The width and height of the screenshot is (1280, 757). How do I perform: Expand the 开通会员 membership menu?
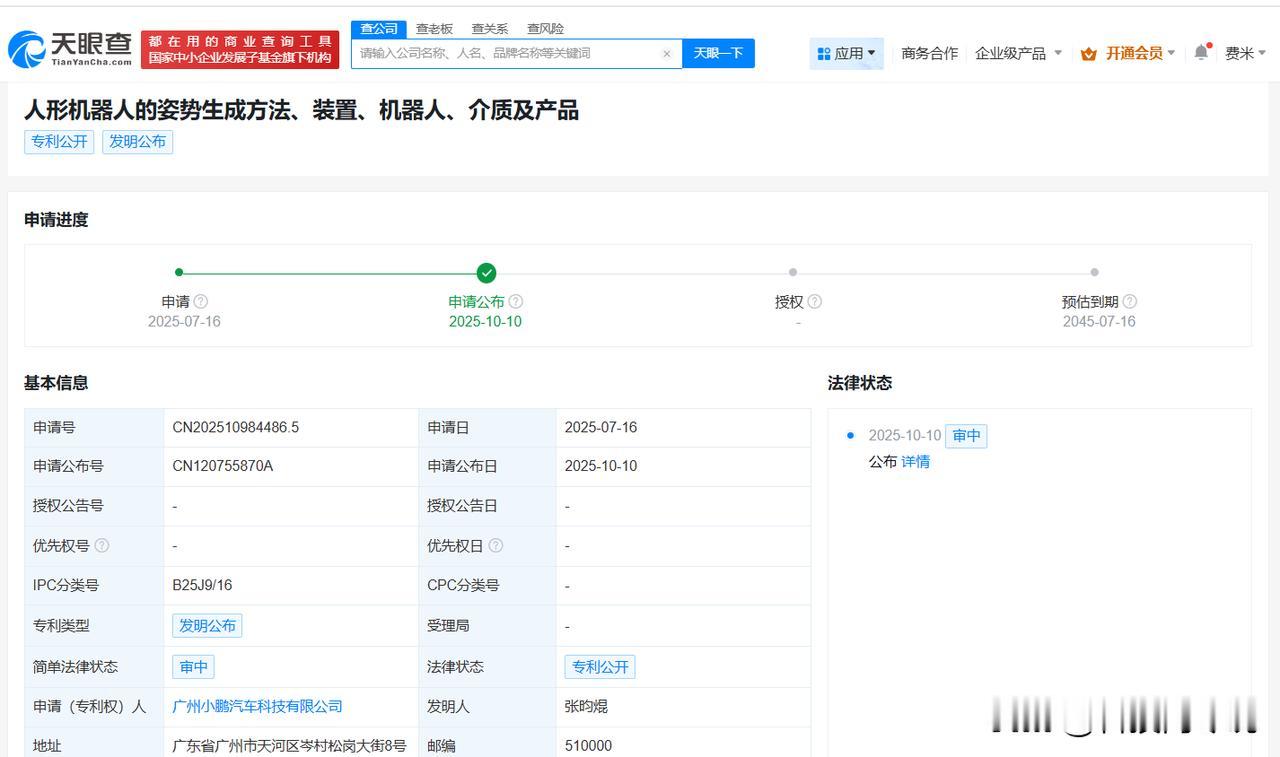[1128, 54]
